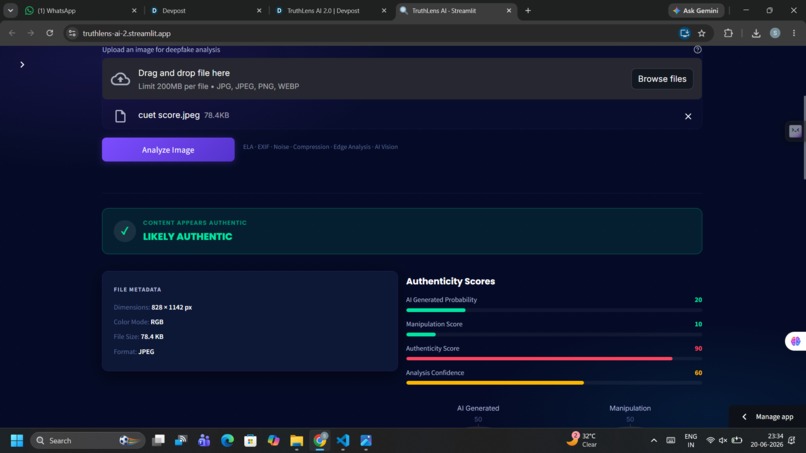Open the browser extensions menu

click(x=728, y=33)
